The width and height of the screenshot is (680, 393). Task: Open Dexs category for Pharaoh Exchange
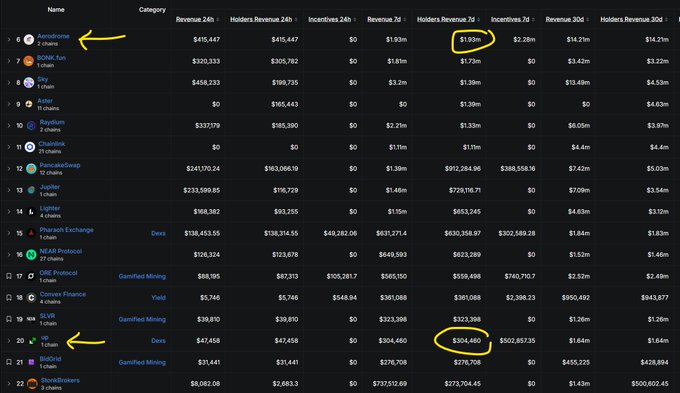click(x=158, y=233)
